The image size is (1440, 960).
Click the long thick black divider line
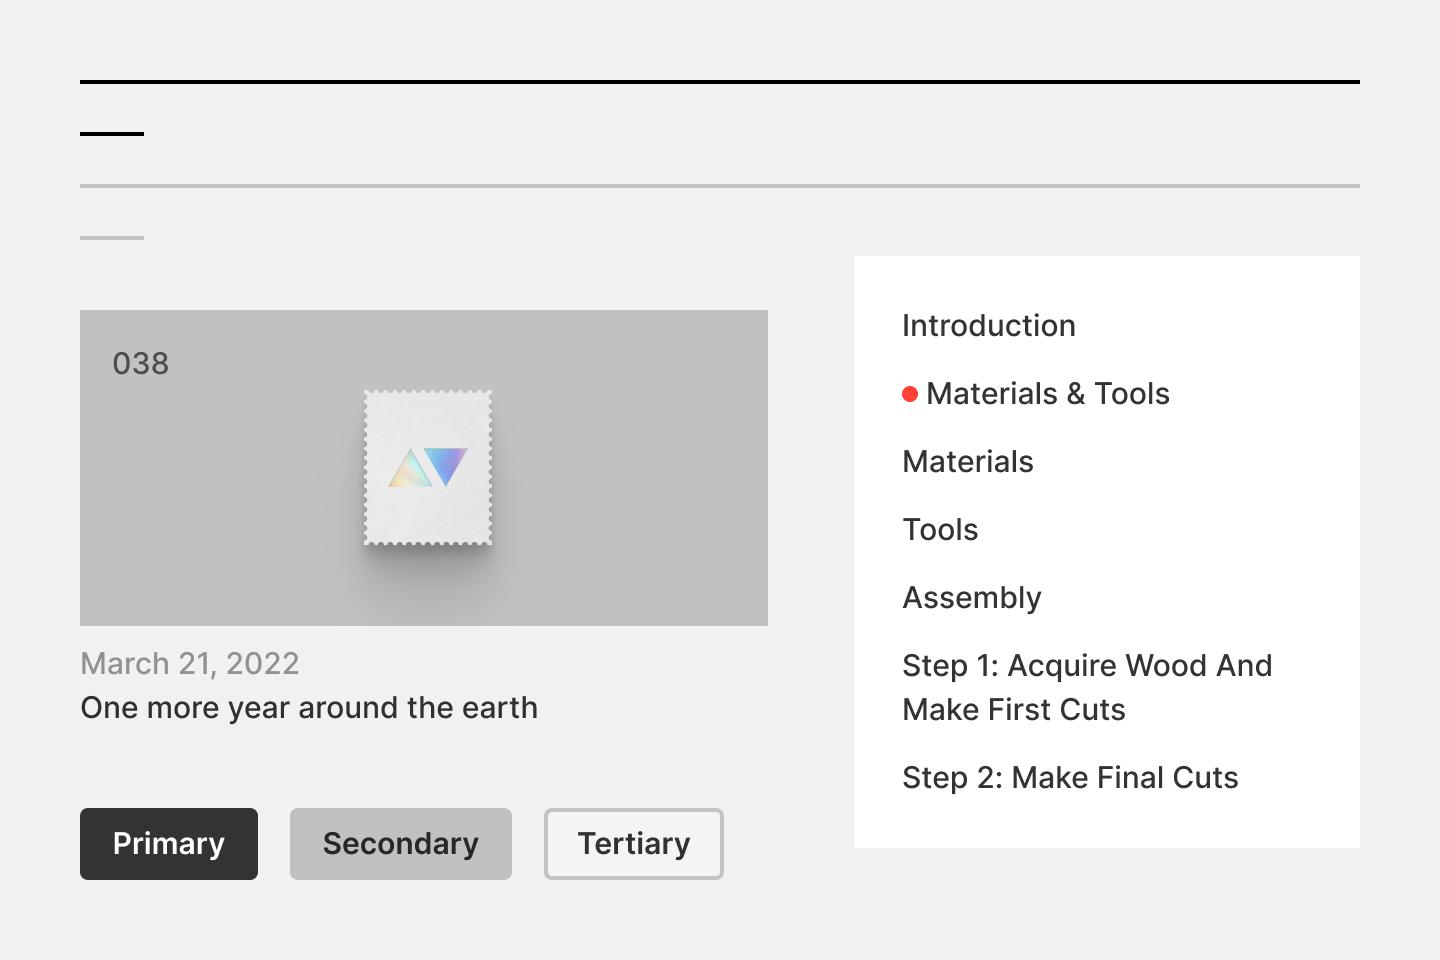coord(720,82)
